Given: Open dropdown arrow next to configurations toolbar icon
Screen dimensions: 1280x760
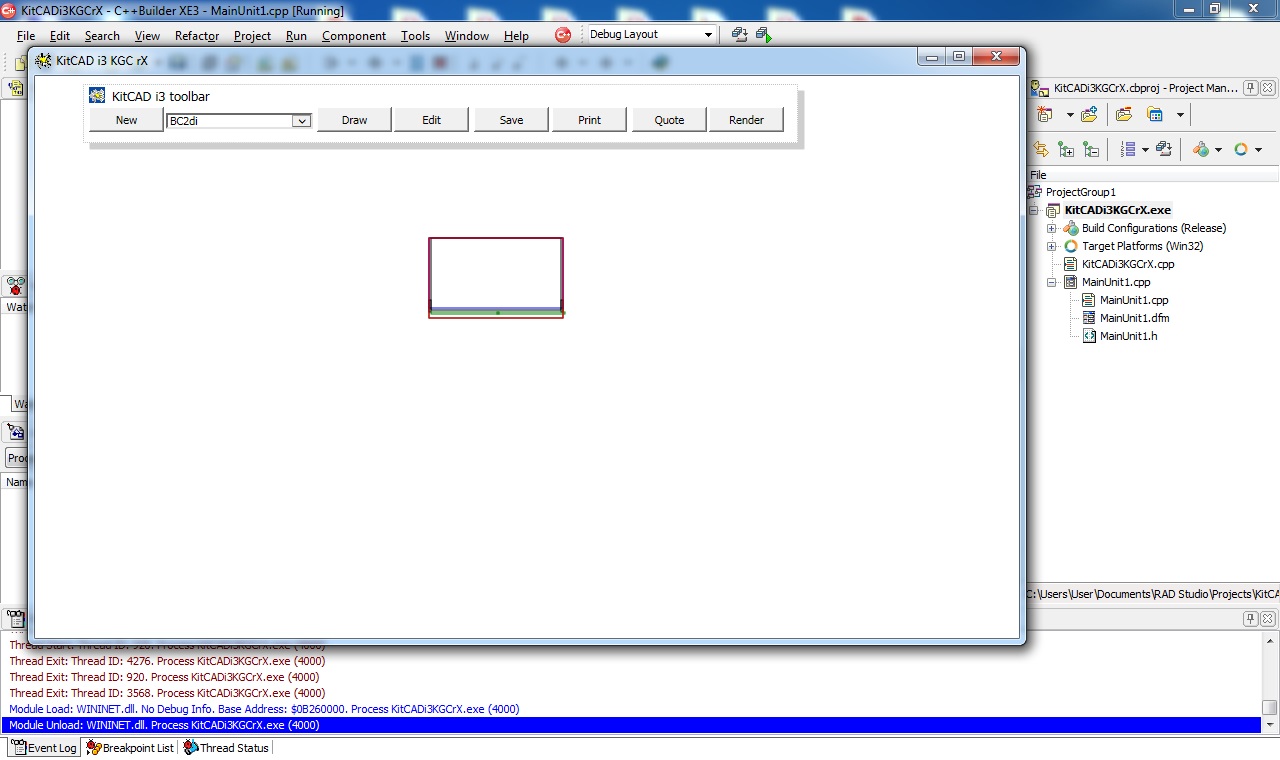Looking at the screenshot, I should point(1218,150).
